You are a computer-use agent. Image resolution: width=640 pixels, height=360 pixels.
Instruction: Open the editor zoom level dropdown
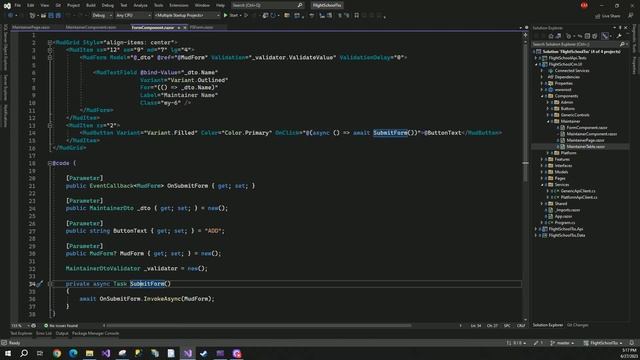point(20,326)
